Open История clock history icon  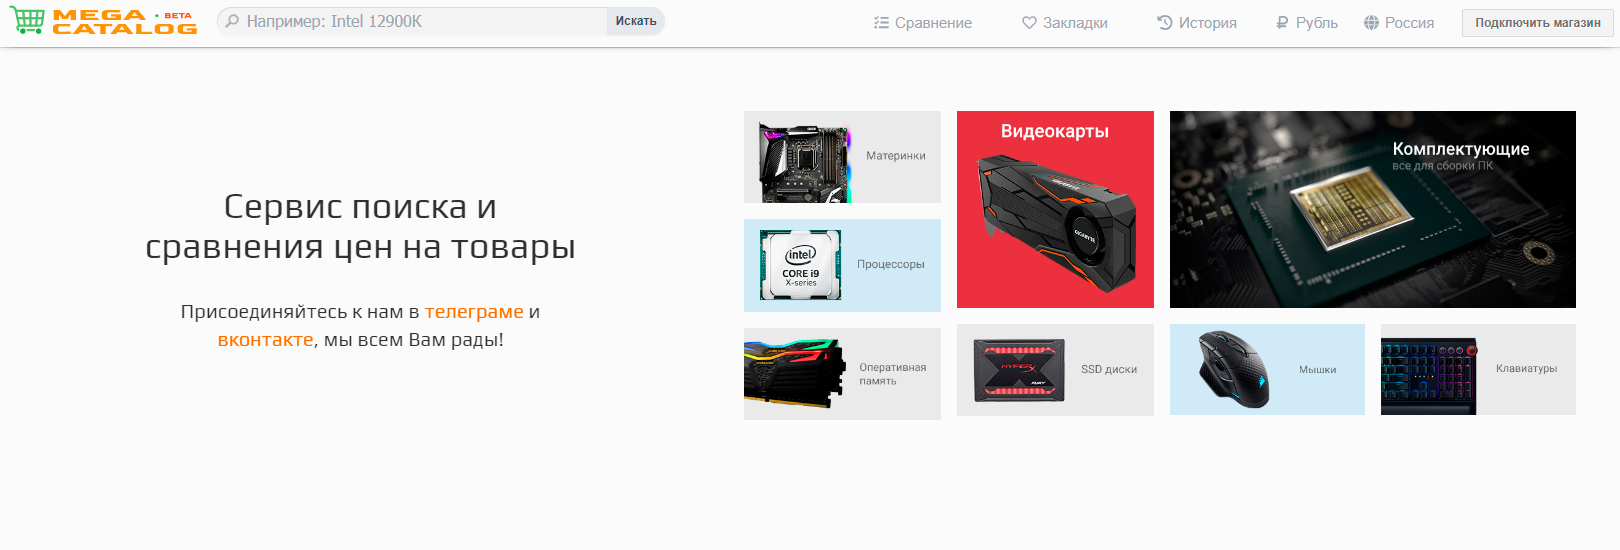1164,22
